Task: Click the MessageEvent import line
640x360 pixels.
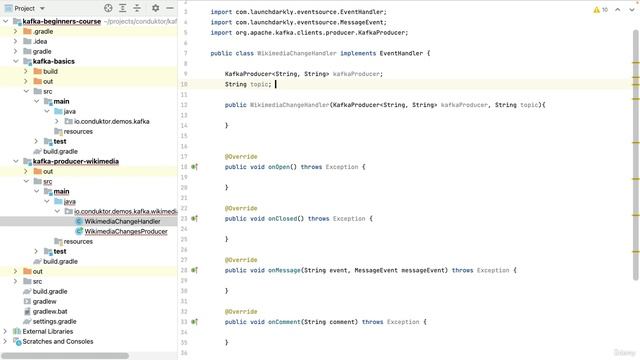Action: tap(298, 22)
